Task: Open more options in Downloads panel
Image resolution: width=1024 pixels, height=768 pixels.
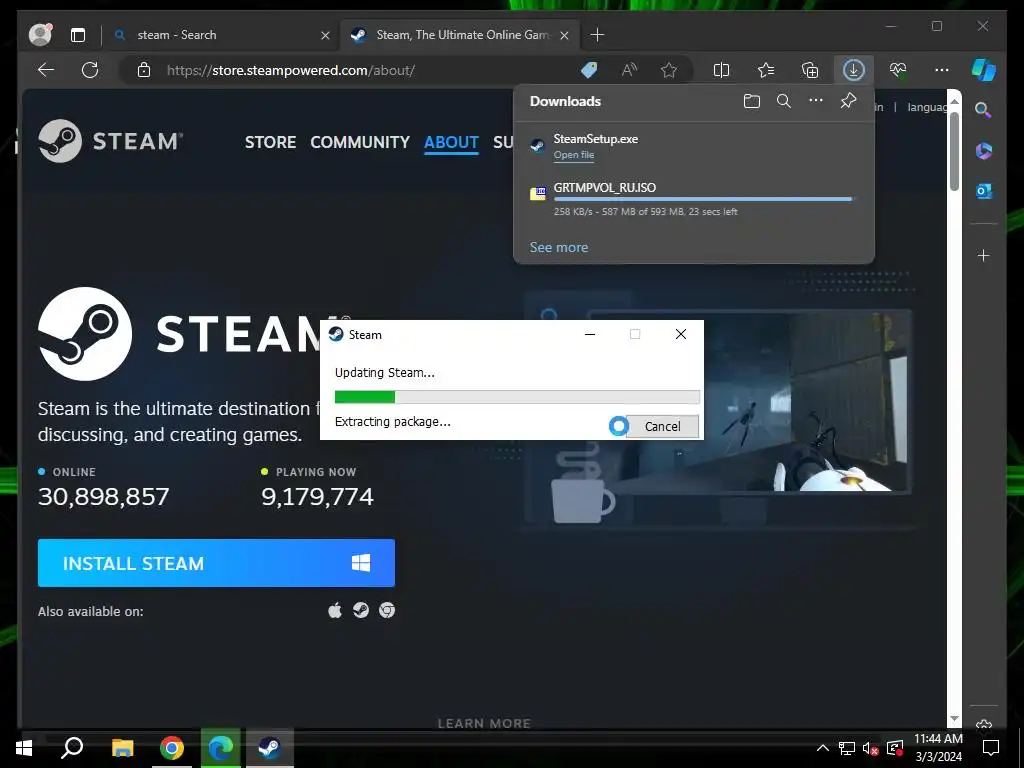Action: coord(816,101)
